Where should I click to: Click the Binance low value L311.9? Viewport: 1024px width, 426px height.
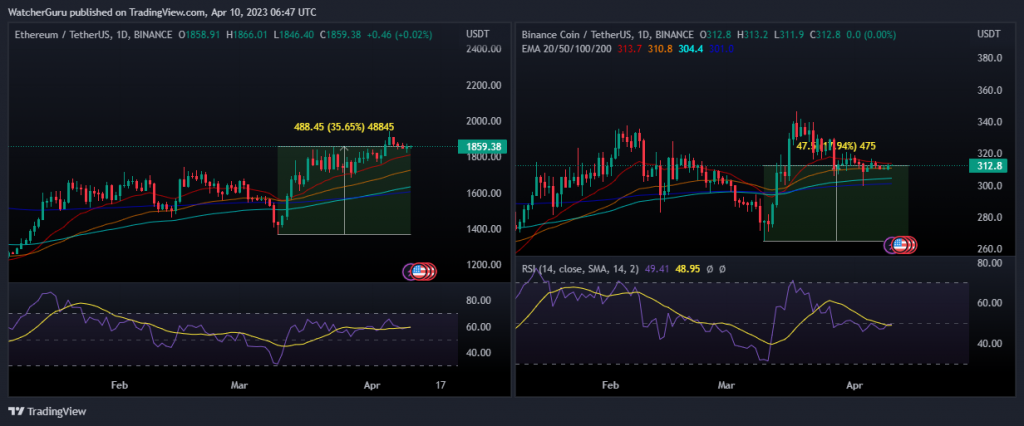click(x=788, y=34)
